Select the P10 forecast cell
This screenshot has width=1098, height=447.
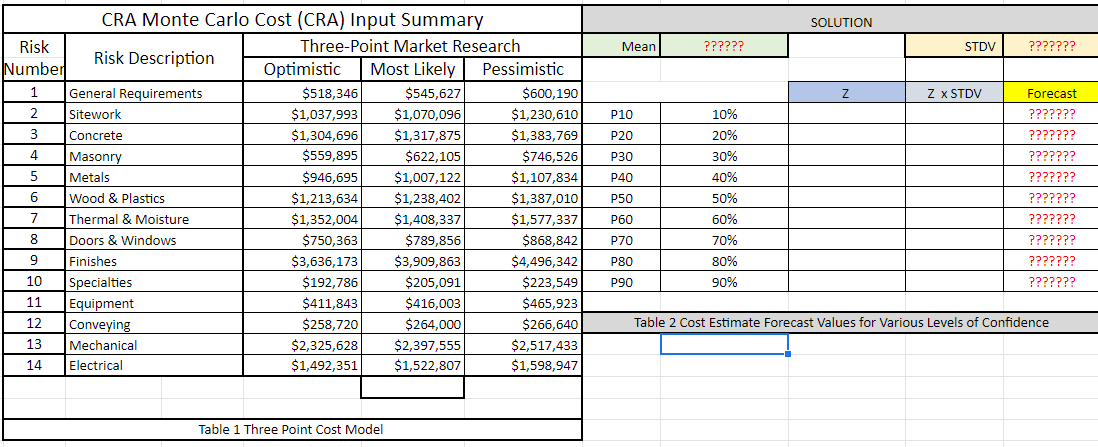pos(1050,114)
